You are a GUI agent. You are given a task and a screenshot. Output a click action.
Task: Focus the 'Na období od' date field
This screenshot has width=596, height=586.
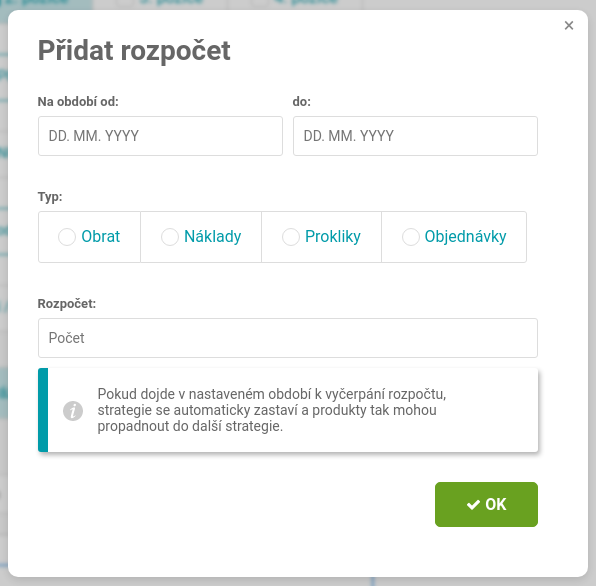(160, 136)
